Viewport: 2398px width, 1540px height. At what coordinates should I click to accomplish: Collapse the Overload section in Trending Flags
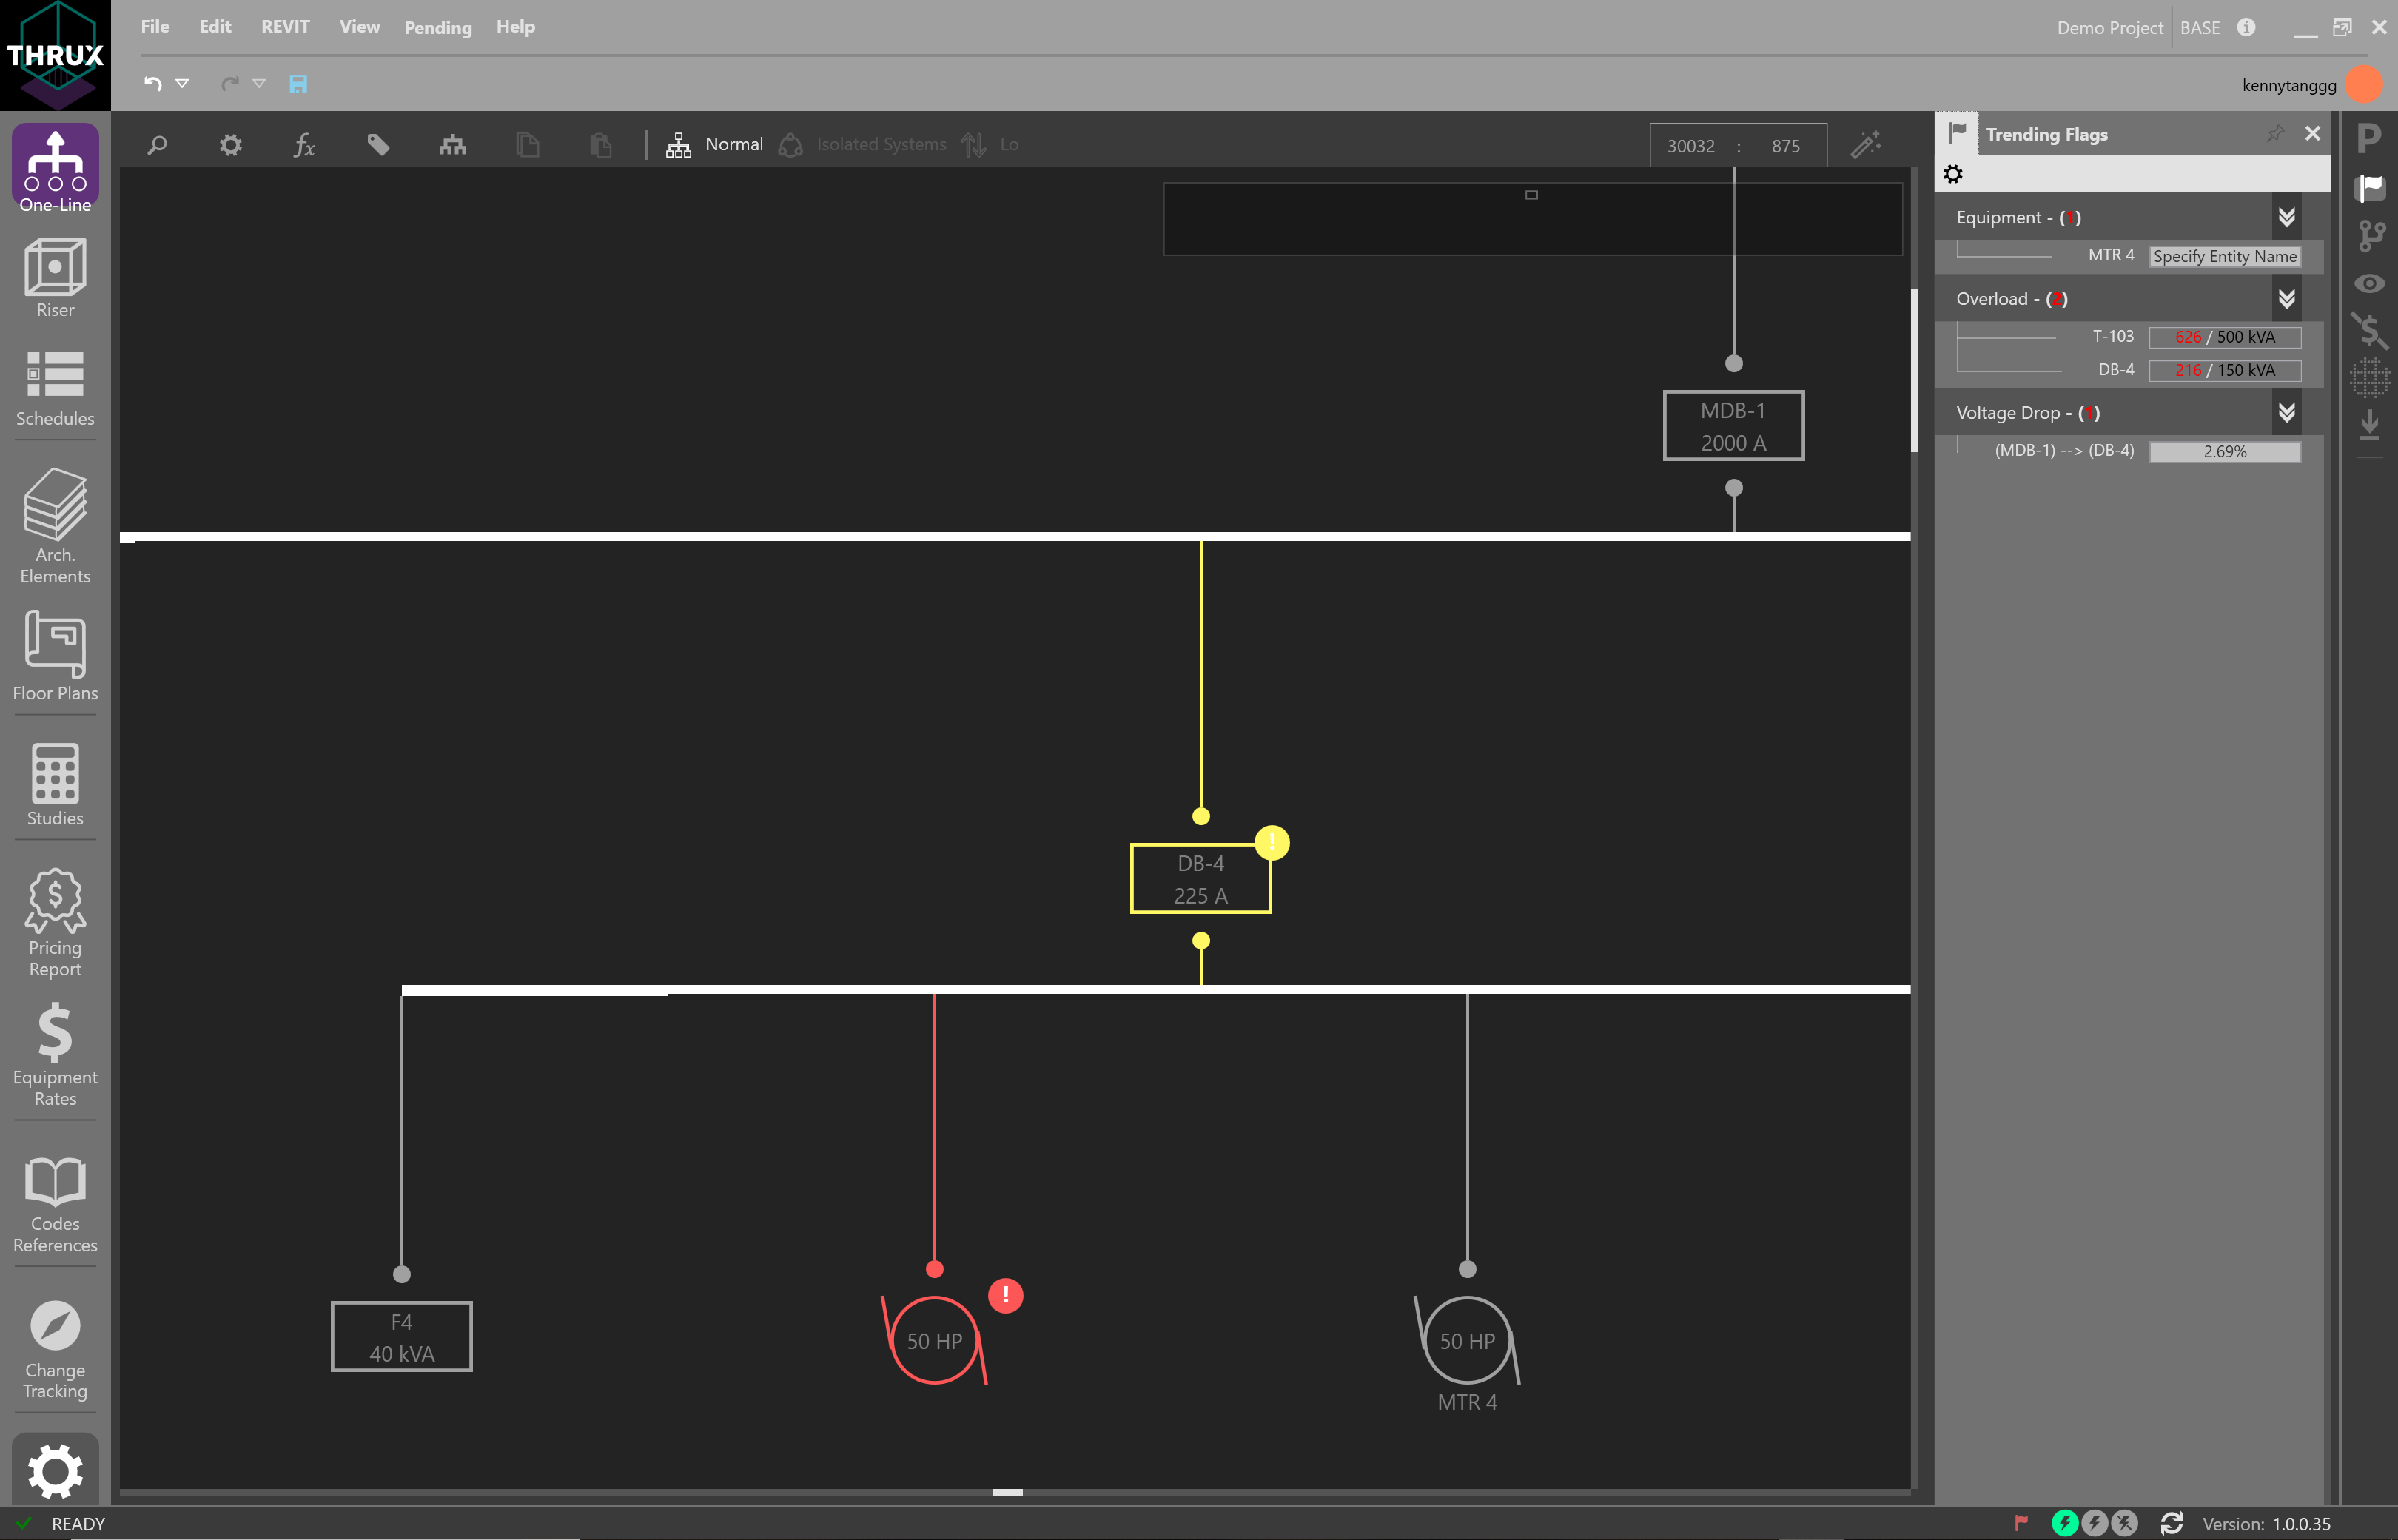click(2287, 298)
